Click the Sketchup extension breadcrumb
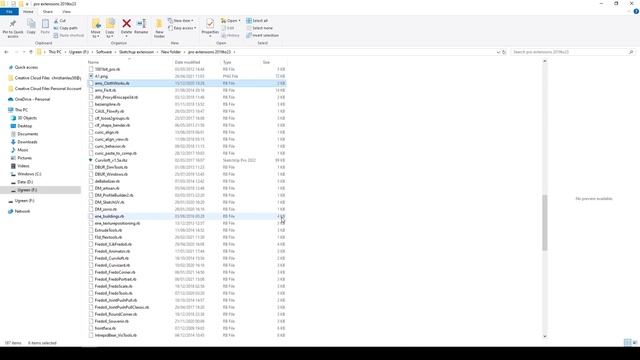The width and height of the screenshot is (640, 360). pos(136,52)
